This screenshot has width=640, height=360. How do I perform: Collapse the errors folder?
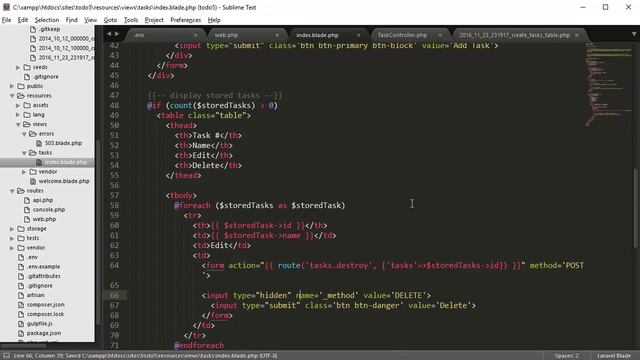24,133
